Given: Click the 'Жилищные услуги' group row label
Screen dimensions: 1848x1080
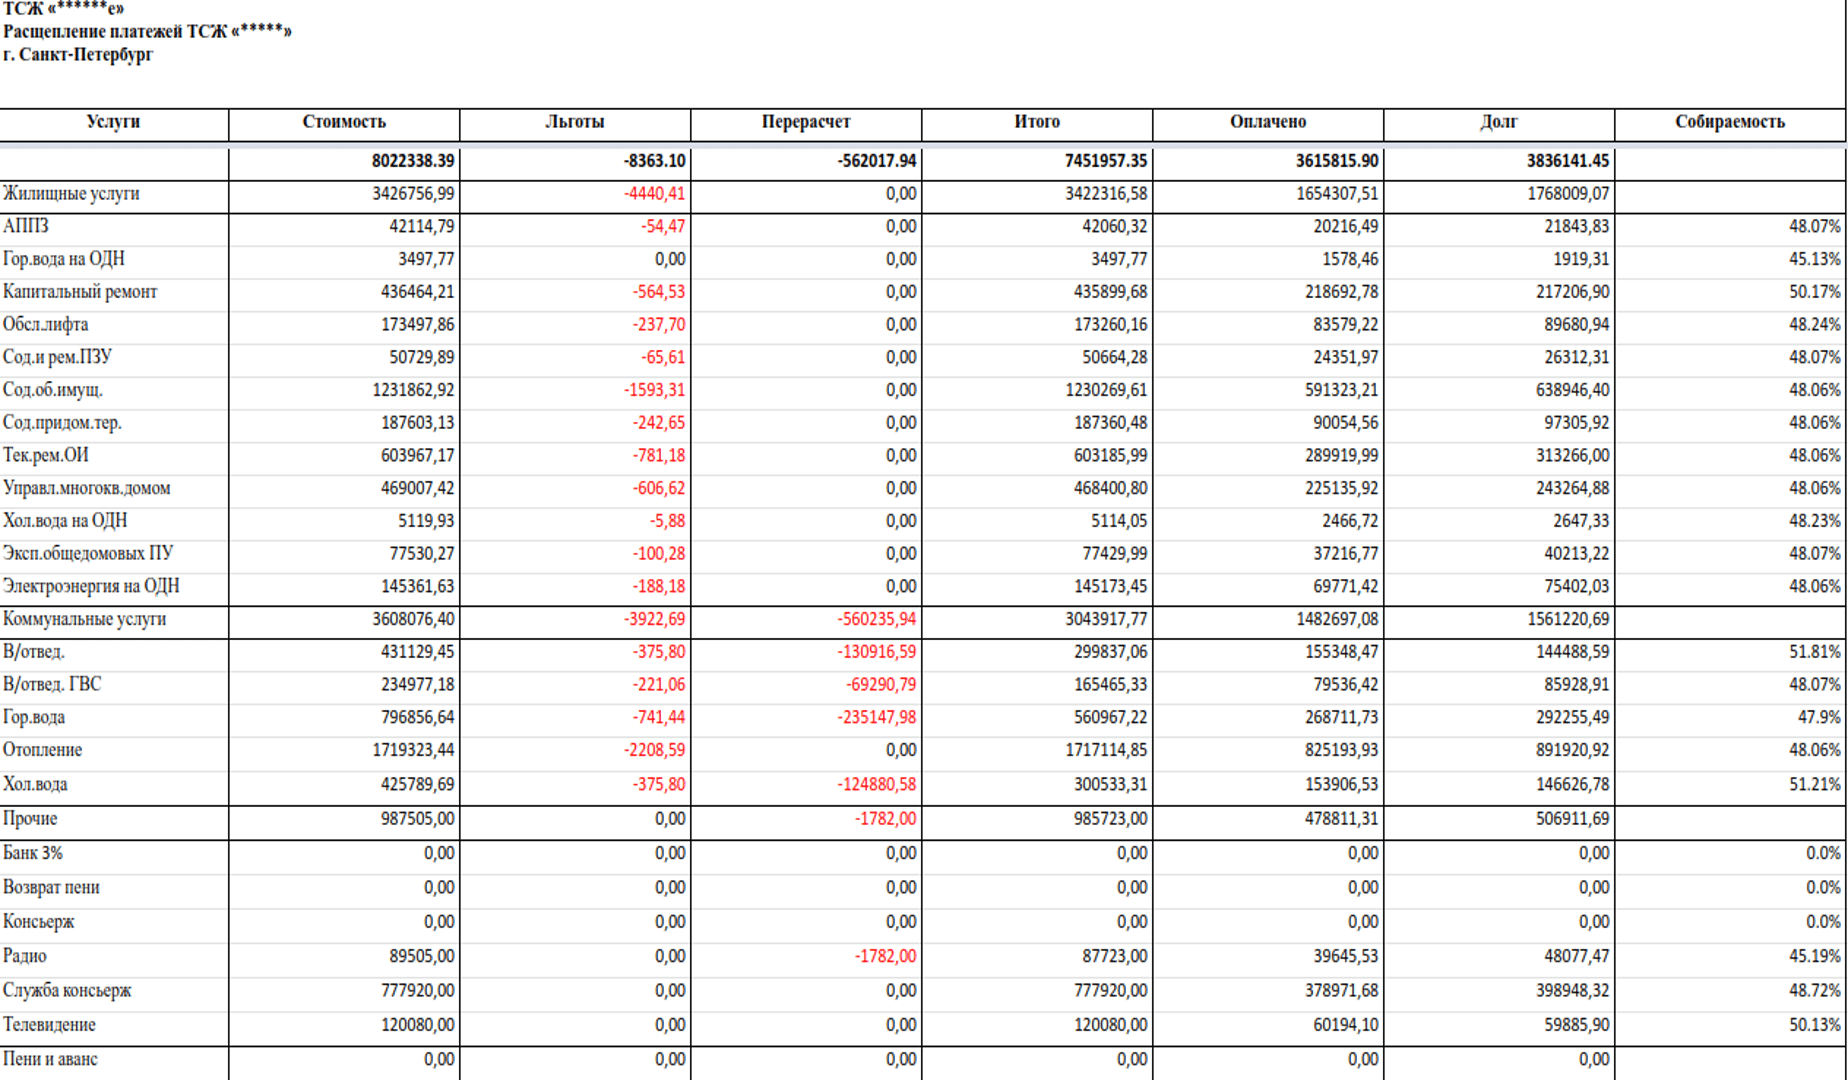Looking at the screenshot, I should point(71,194).
